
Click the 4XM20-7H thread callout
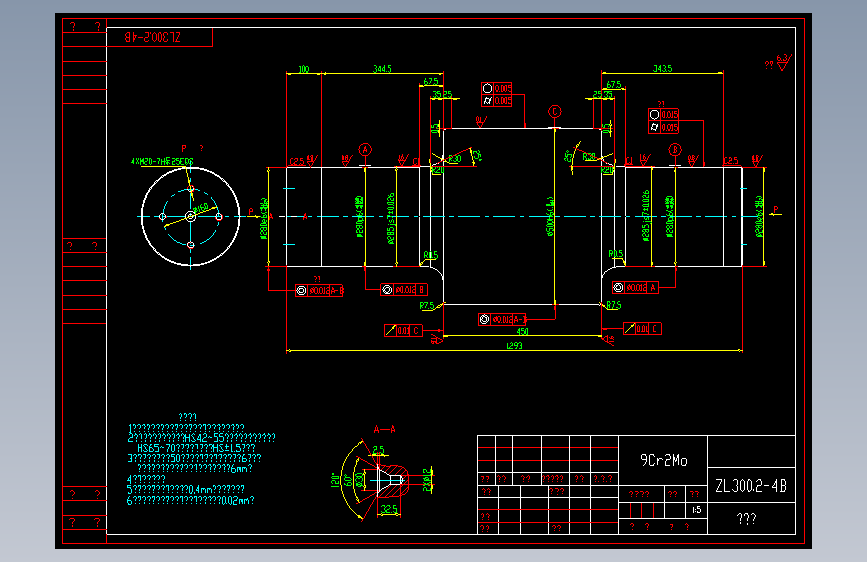click(162, 162)
